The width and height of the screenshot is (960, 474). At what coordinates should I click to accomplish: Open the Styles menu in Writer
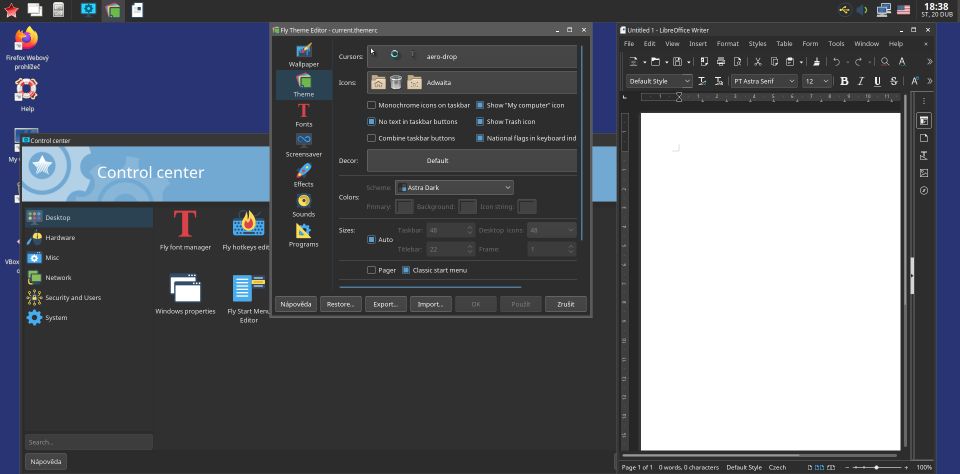(x=757, y=44)
